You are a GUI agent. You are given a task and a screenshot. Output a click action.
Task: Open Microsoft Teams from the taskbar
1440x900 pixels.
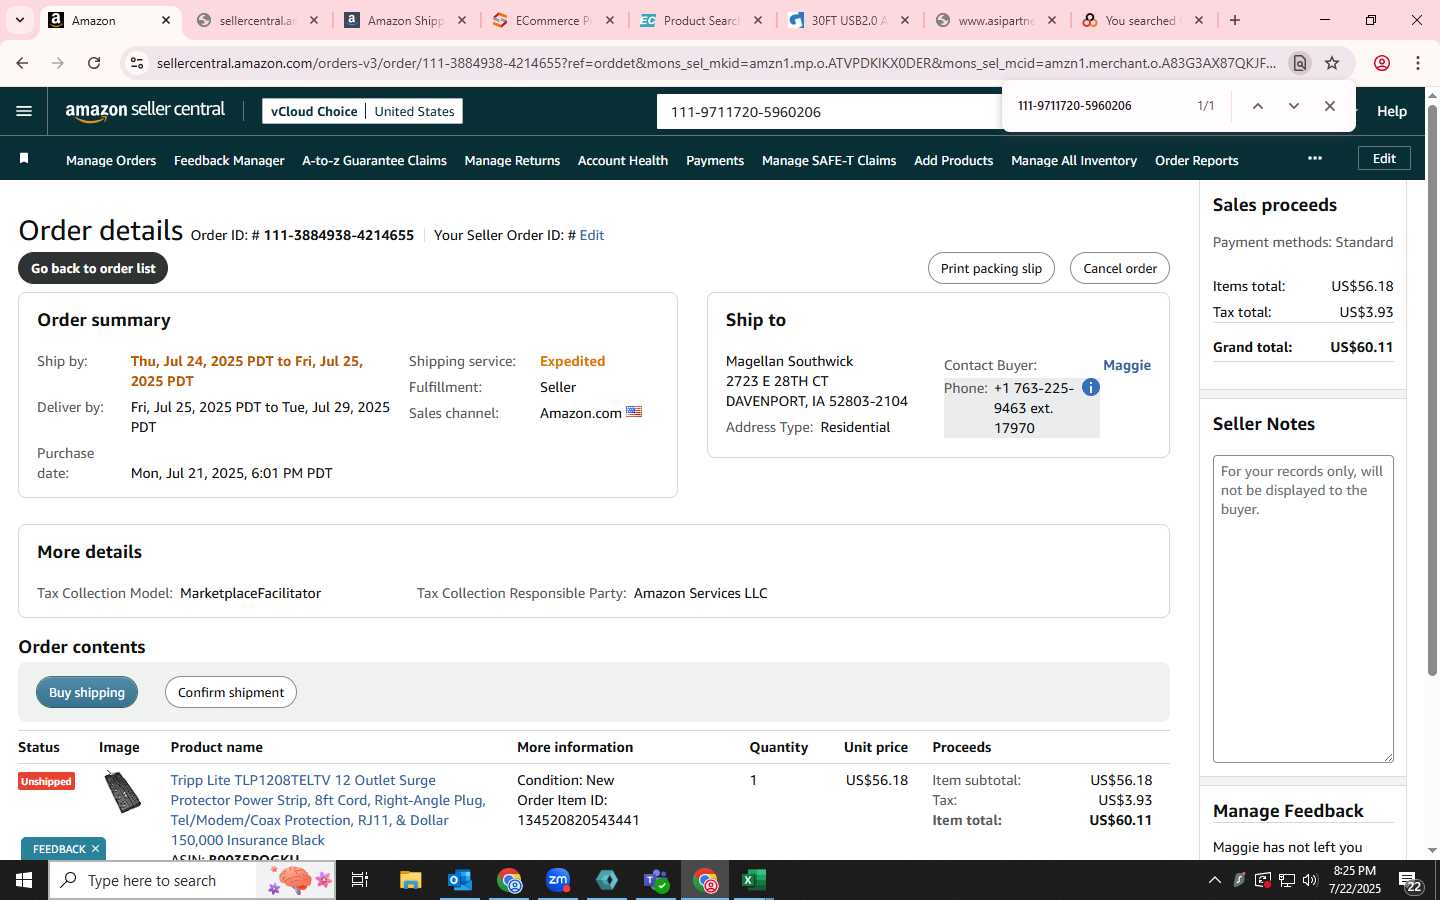pyautogui.click(x=656, y=880)
